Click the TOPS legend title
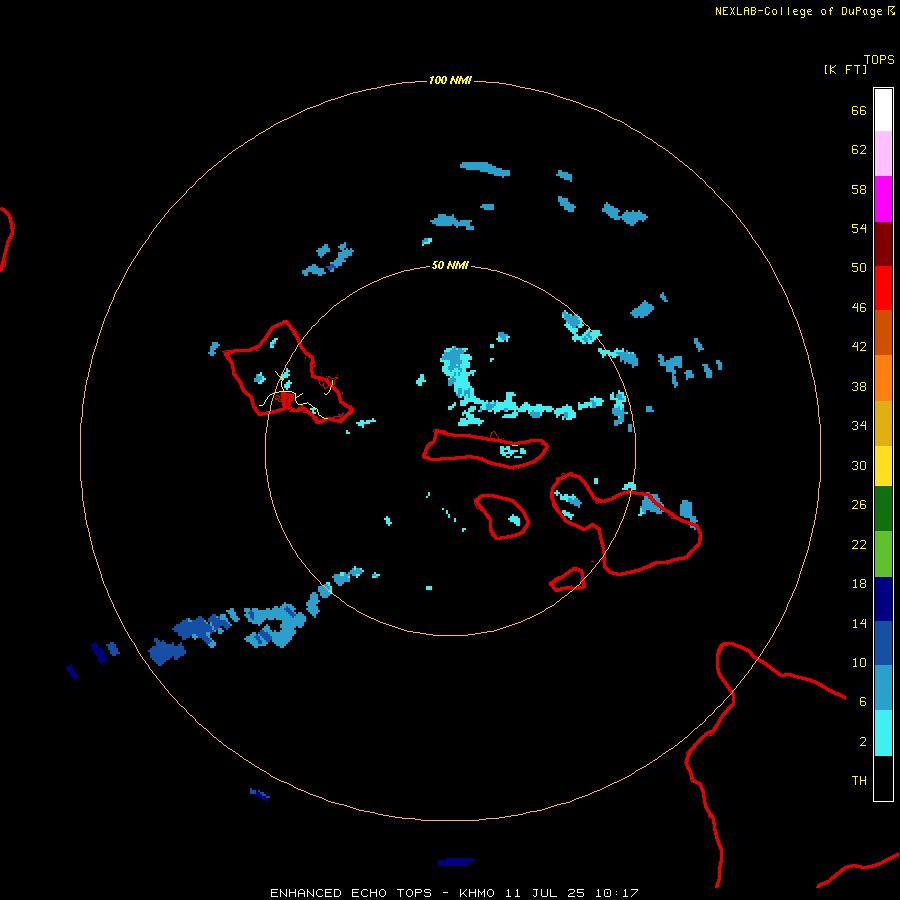 pyautogui.click(x=879, y=60)
